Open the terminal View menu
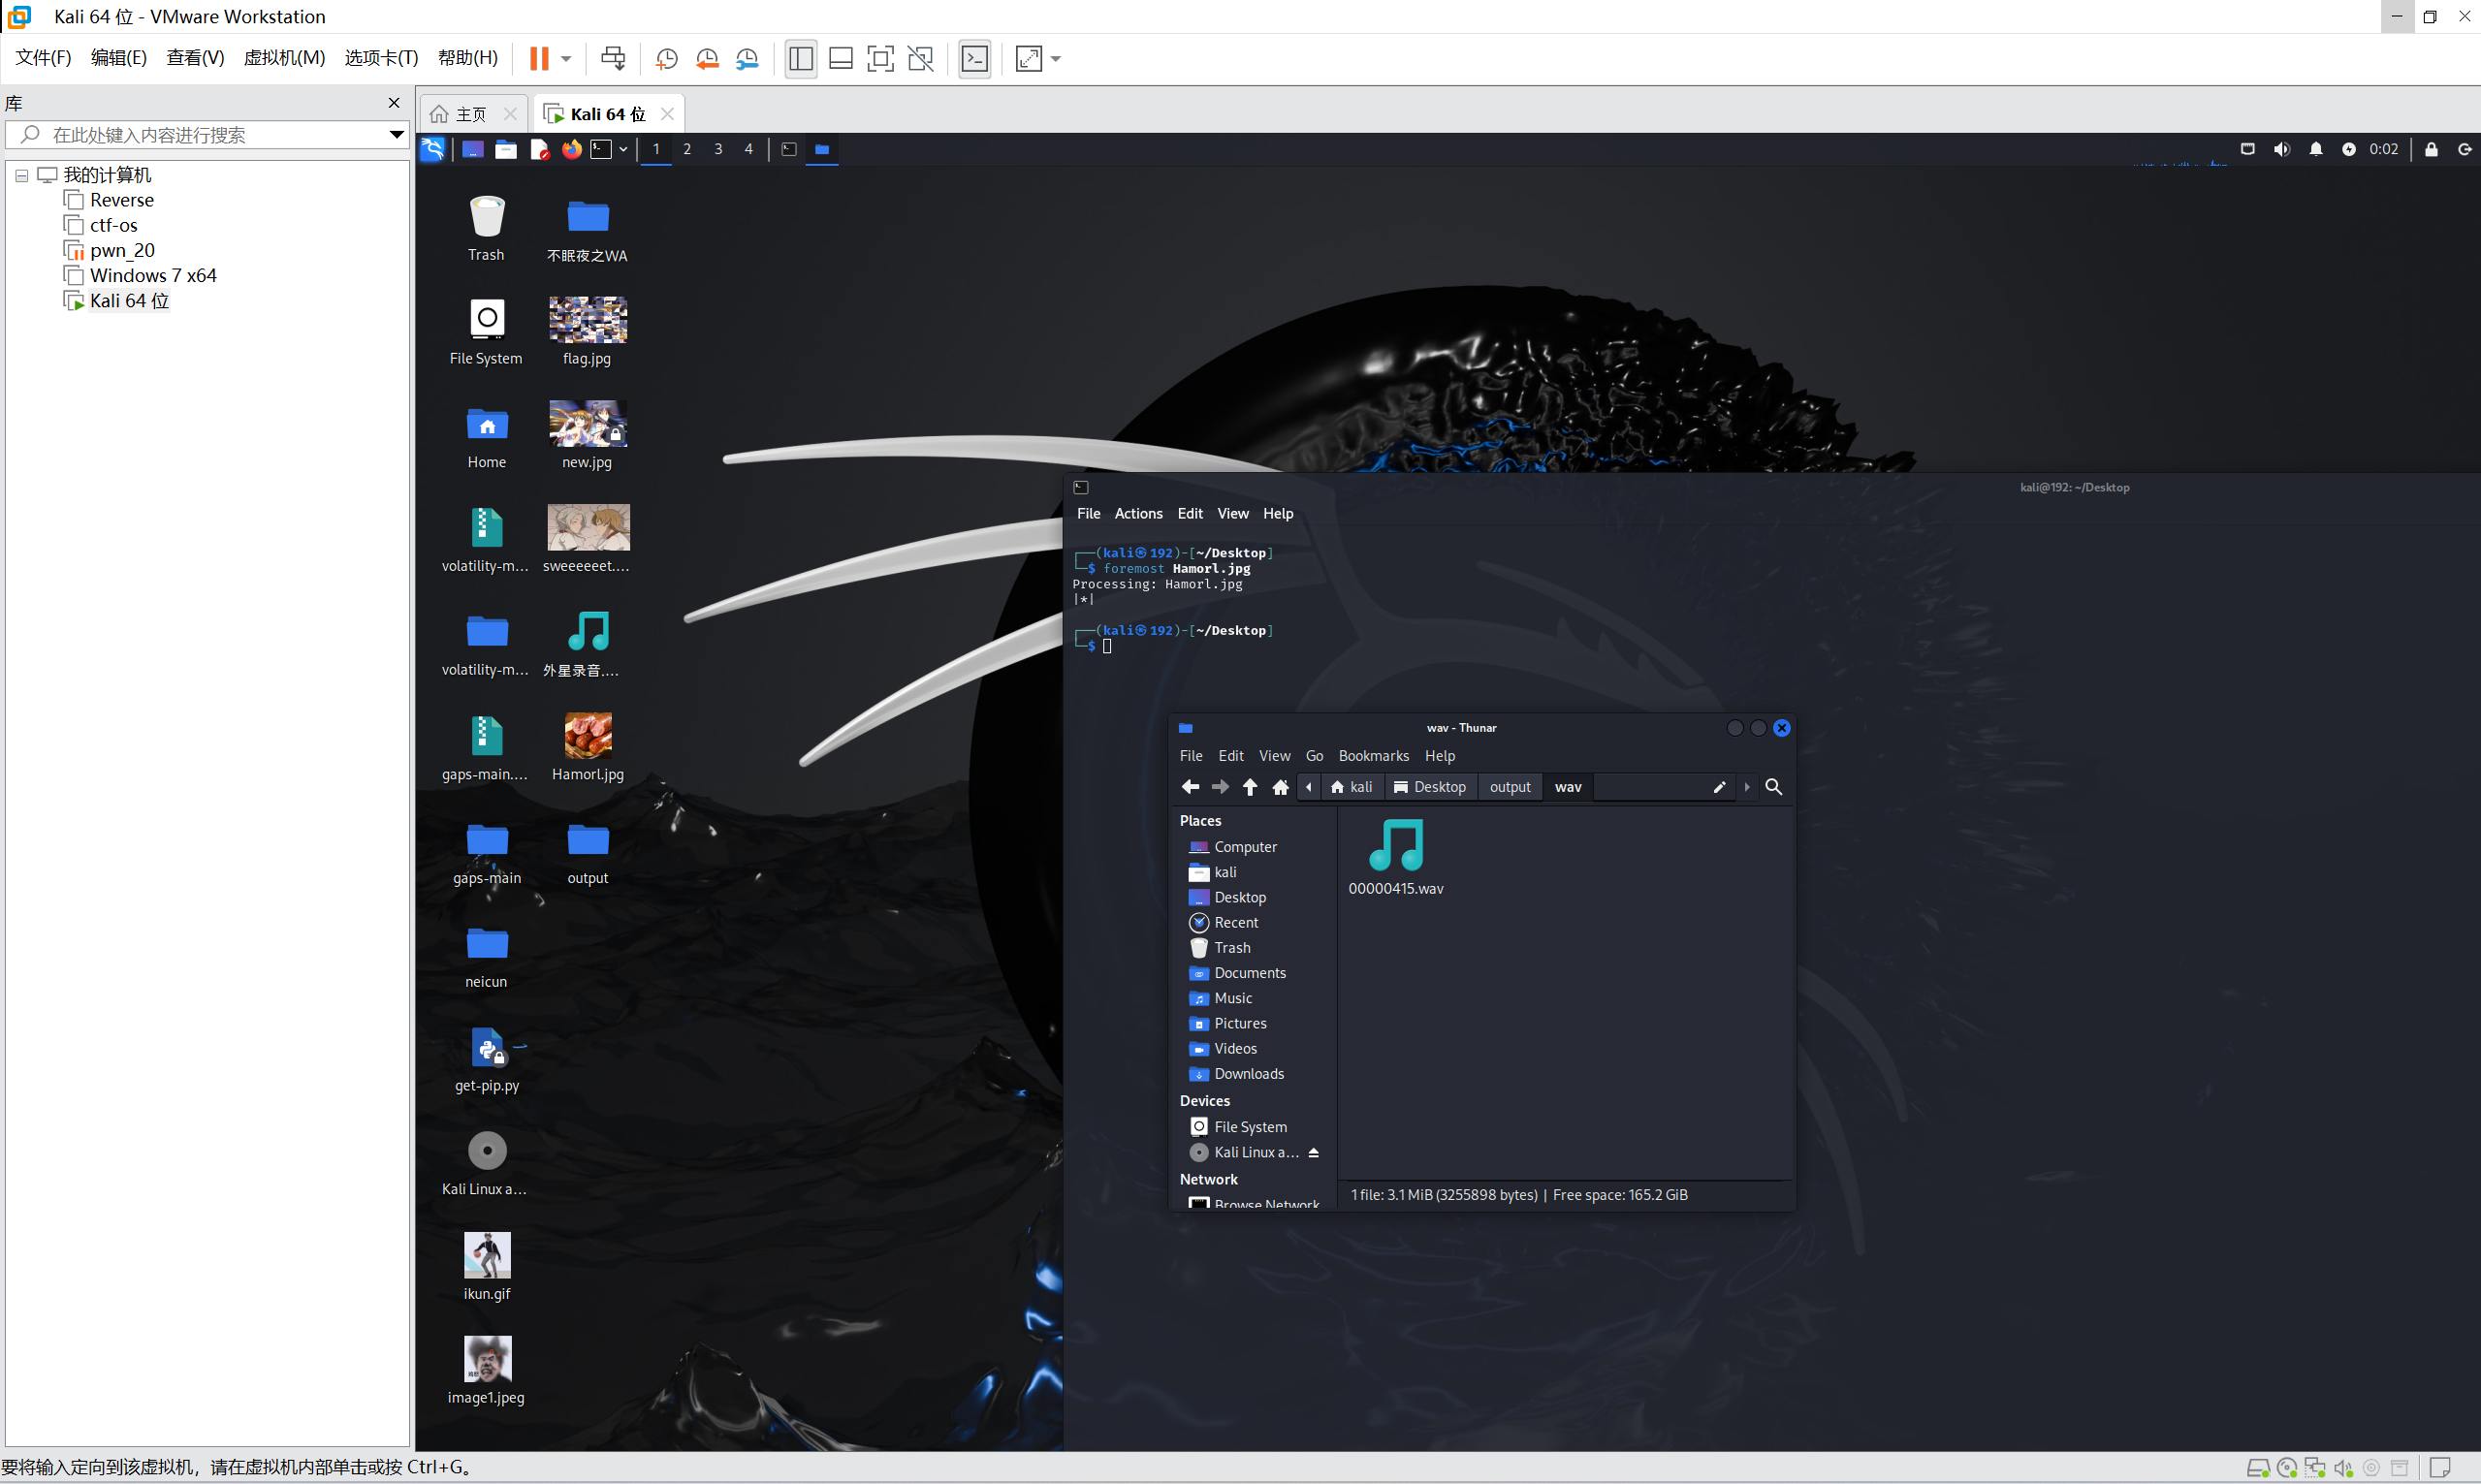This screenshot has width=2481, height=1484. pyautogui.click(x=1232, y=513)
